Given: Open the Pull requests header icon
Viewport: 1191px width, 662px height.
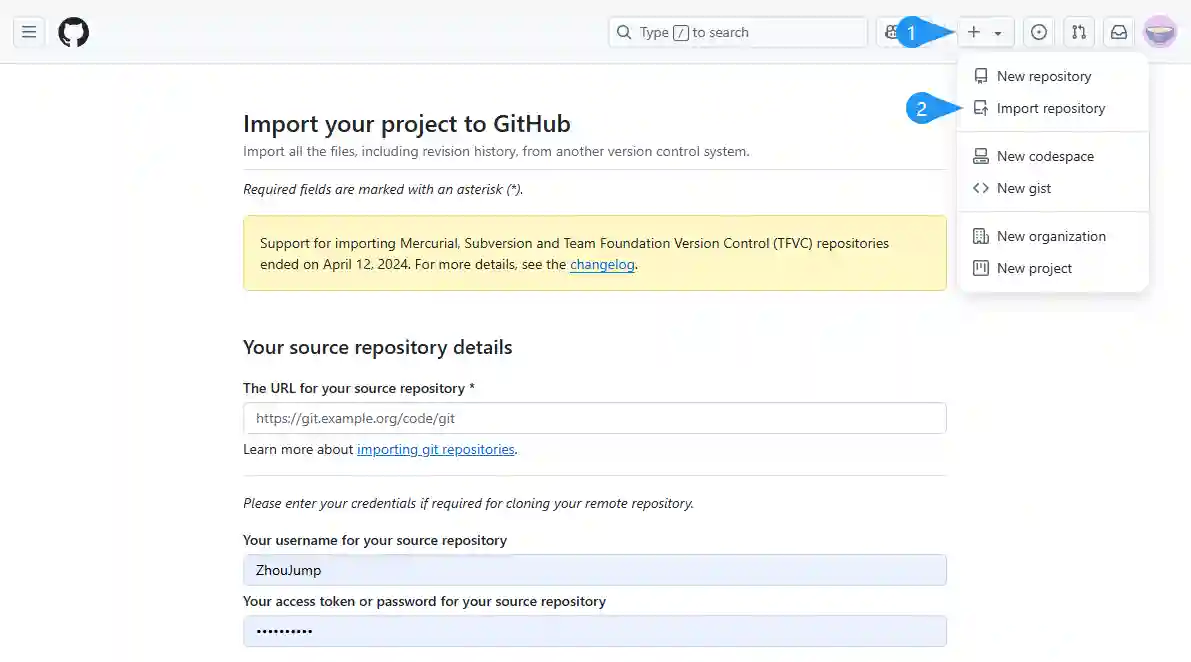Looking at the screenshot, I should (x=1079, y=32).
